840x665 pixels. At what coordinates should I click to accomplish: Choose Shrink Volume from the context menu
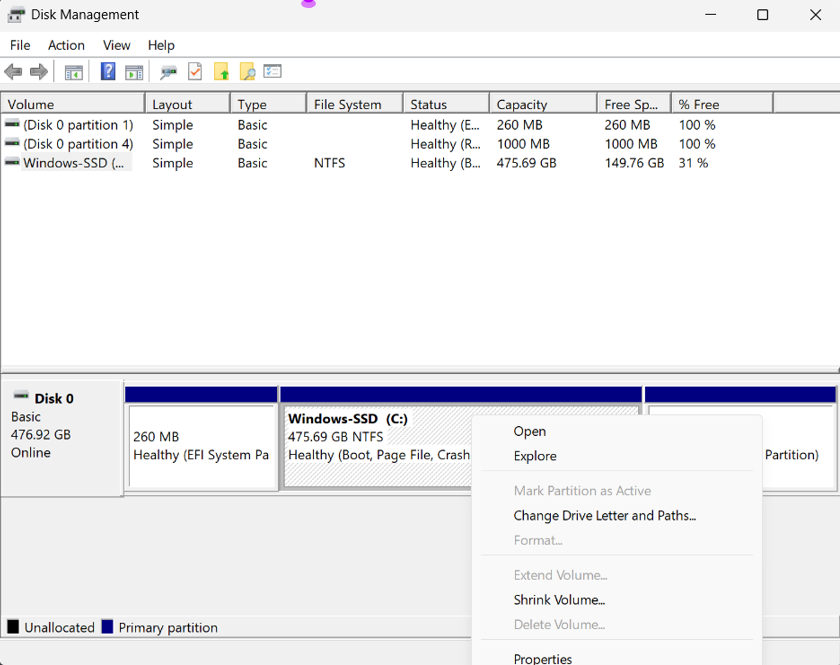(x=559, y=600)
